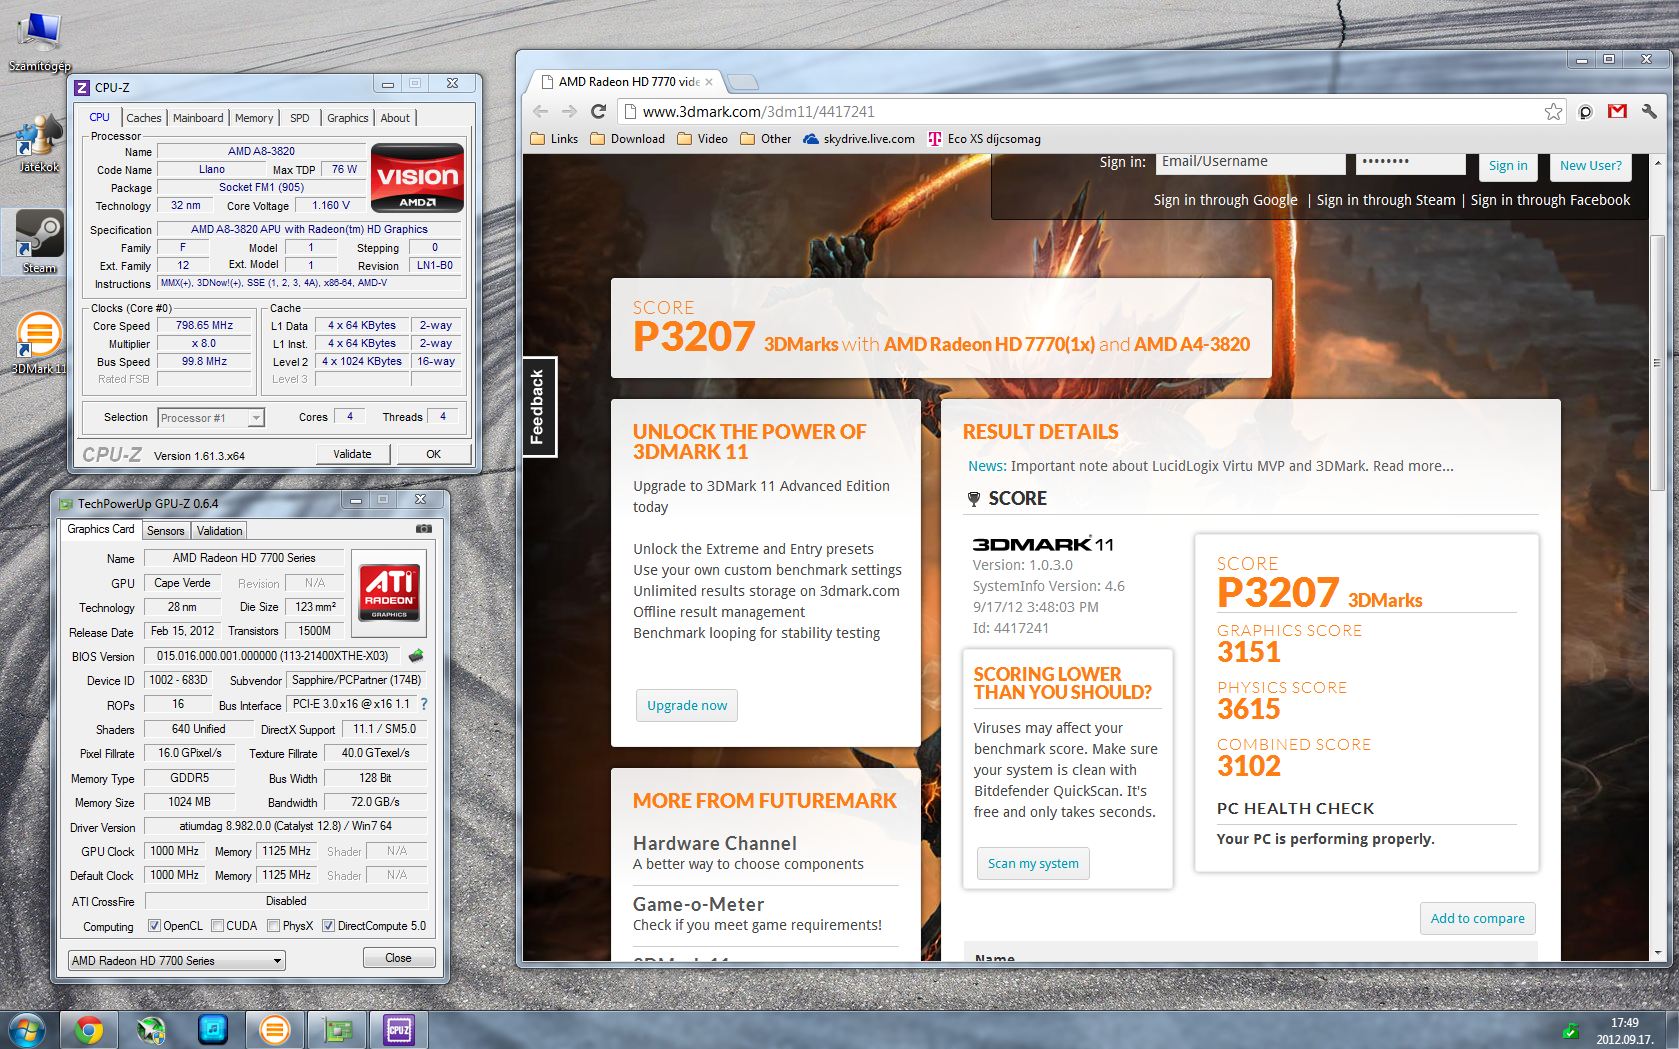Switch to CPU-Z Graphics tab

(x=348, y=118)
